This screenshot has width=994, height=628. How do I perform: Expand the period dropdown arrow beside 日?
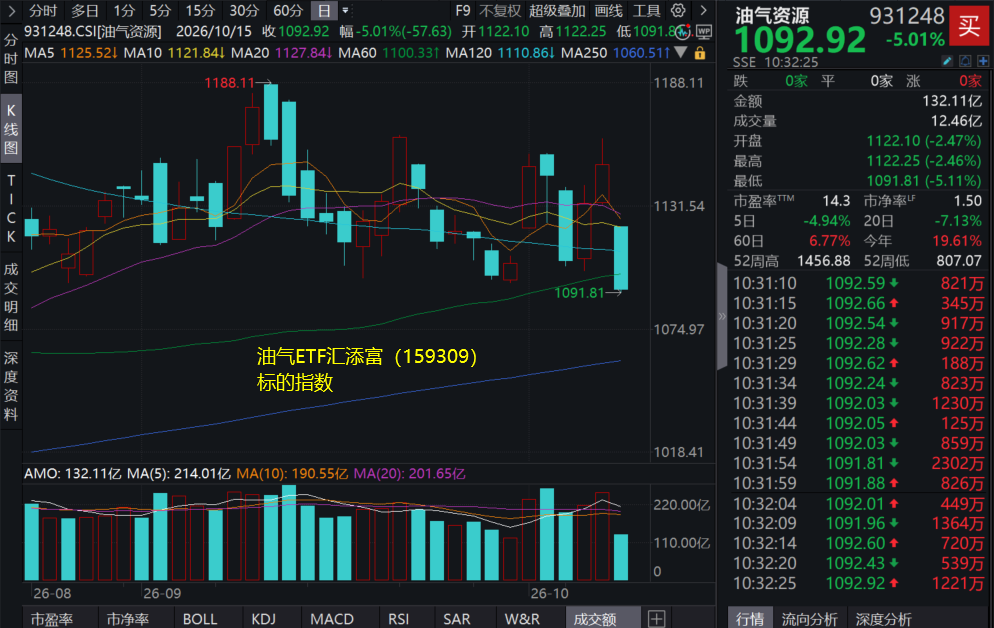click(x=345, y=11)
